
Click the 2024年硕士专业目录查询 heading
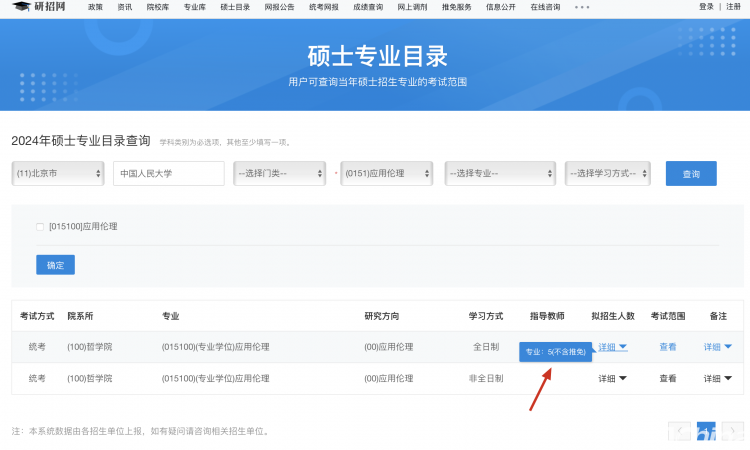(81, 141)
